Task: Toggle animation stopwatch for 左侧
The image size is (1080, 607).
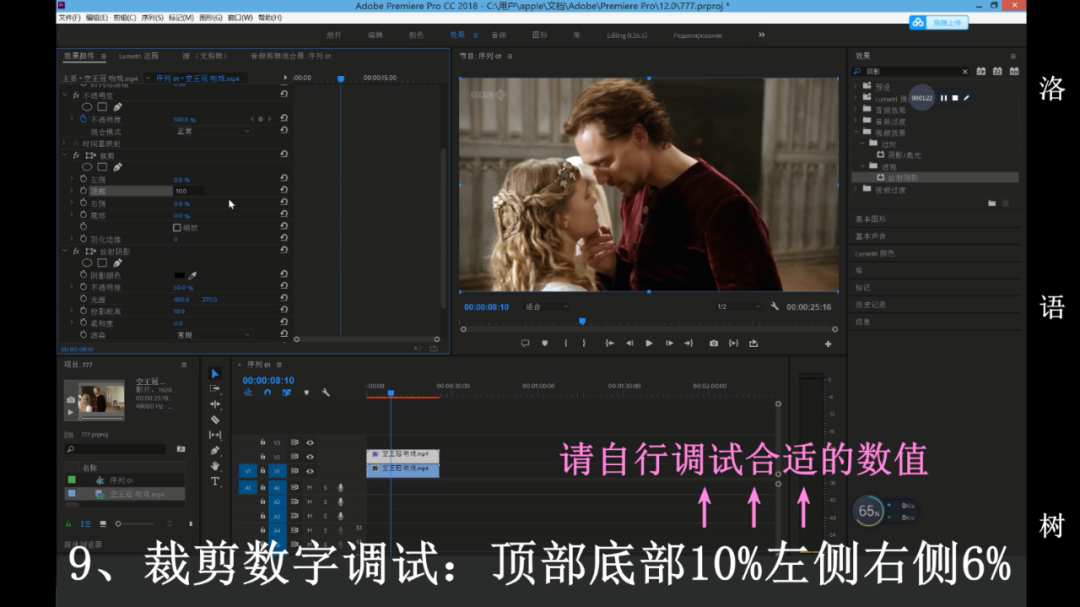Action: pos(83,179)
